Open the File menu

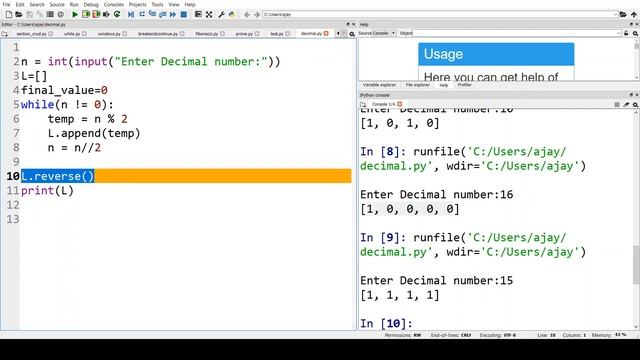click(7, 4)
